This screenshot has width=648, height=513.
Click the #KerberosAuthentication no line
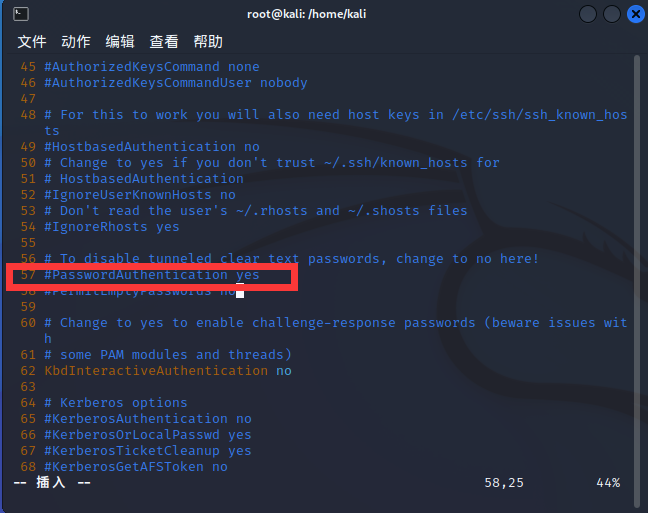148,419
